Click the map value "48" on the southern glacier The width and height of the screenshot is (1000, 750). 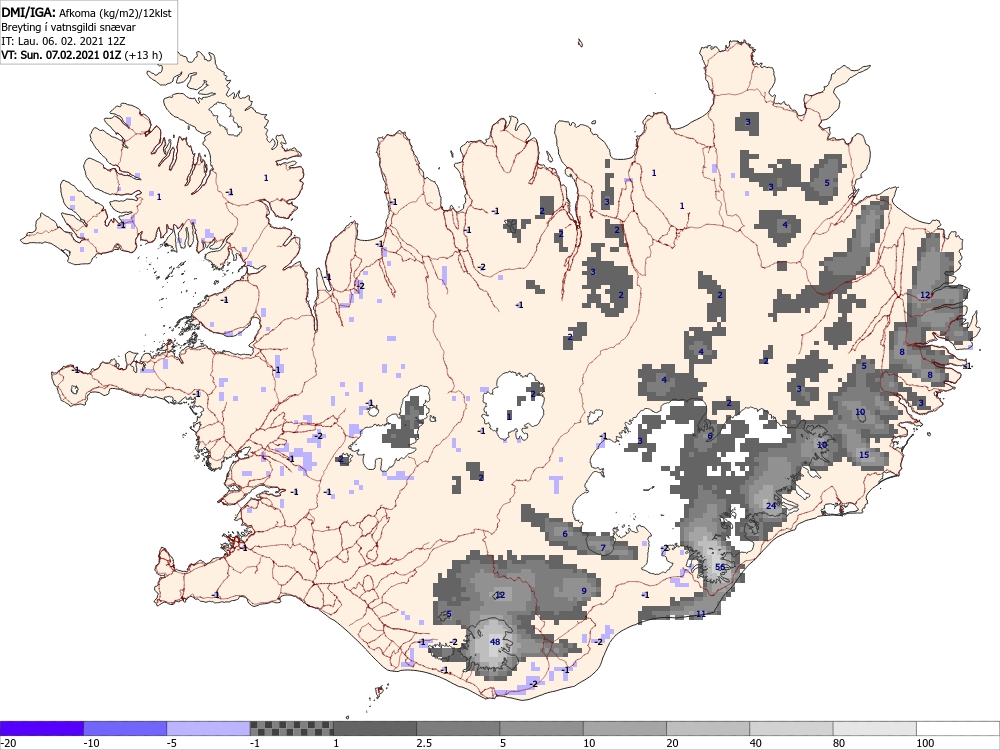coord(495,642)
